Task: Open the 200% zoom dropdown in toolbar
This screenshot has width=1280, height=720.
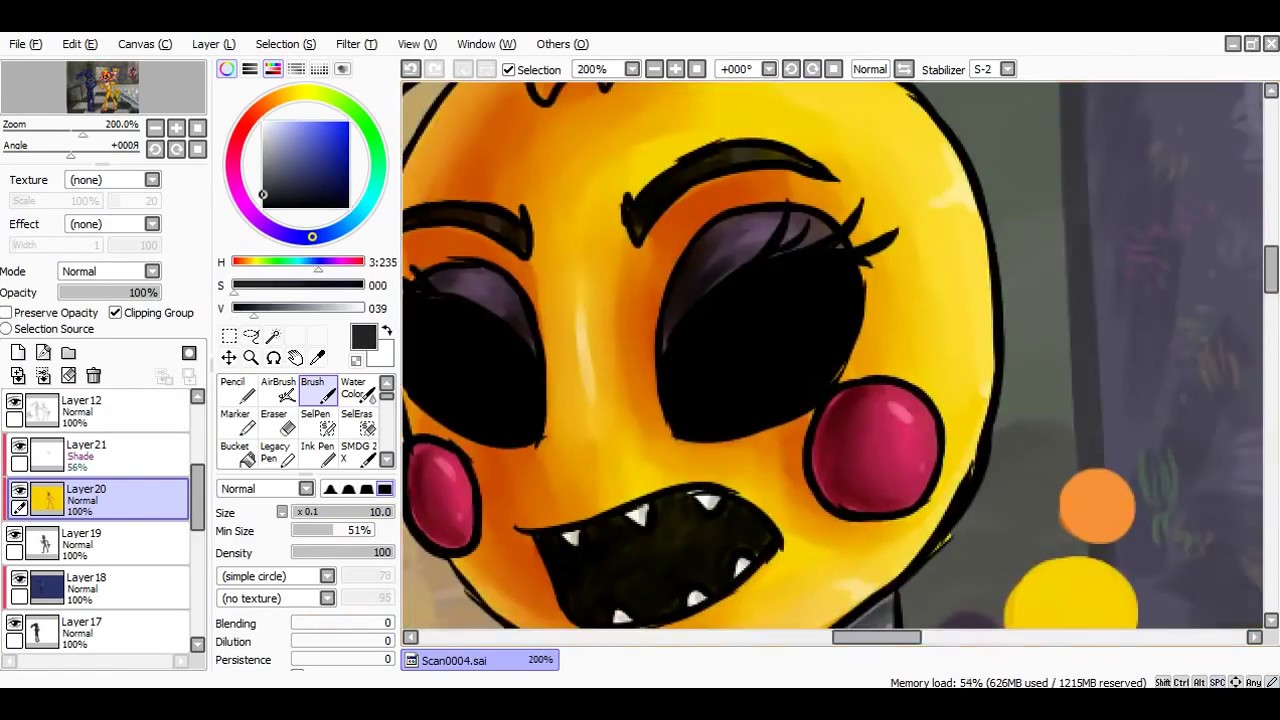Action: (632, 69)
